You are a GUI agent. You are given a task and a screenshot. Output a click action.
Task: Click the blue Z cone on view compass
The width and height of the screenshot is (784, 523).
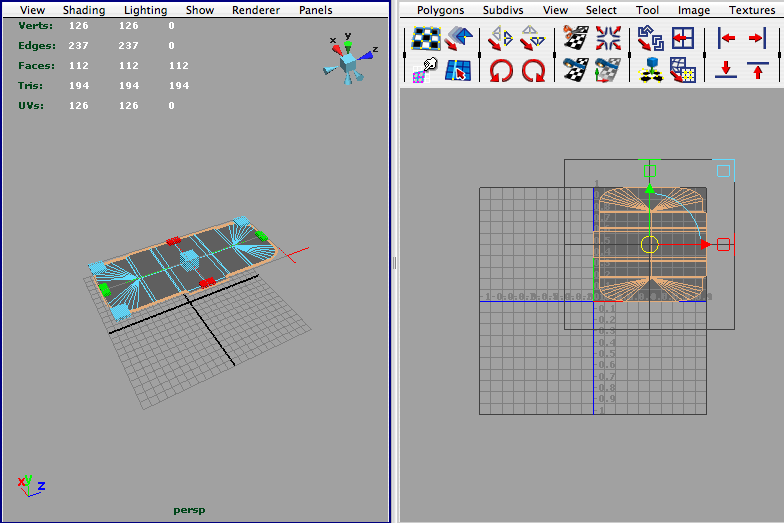(x=366, y=56)
